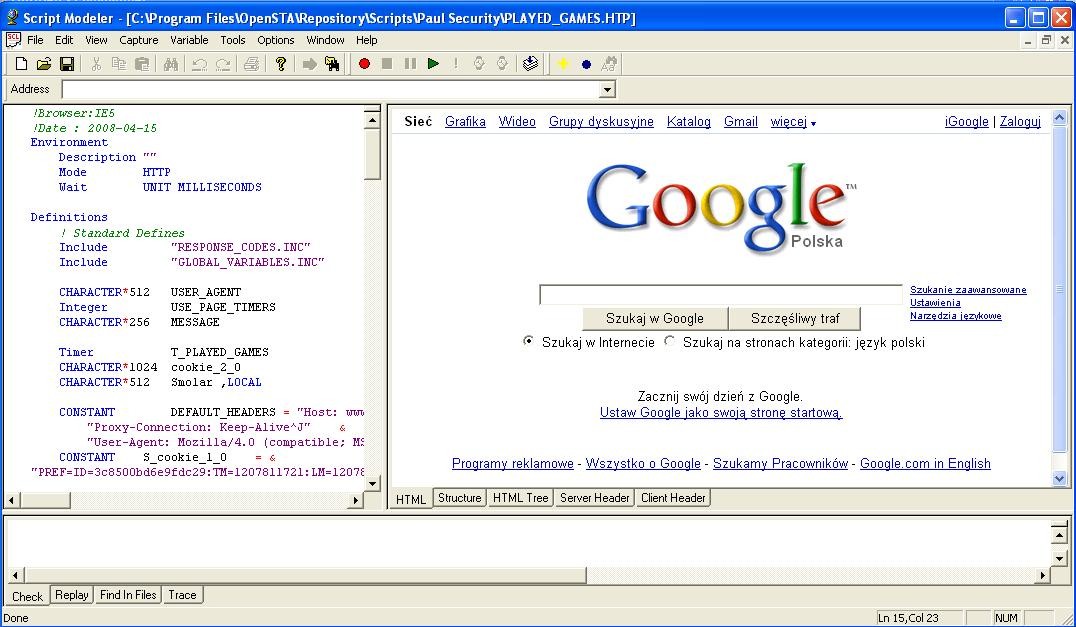Open the Zaloguj link
Image resolution: width=1076 pixels, height=627 pixels.
click(x=1020, y=121)
